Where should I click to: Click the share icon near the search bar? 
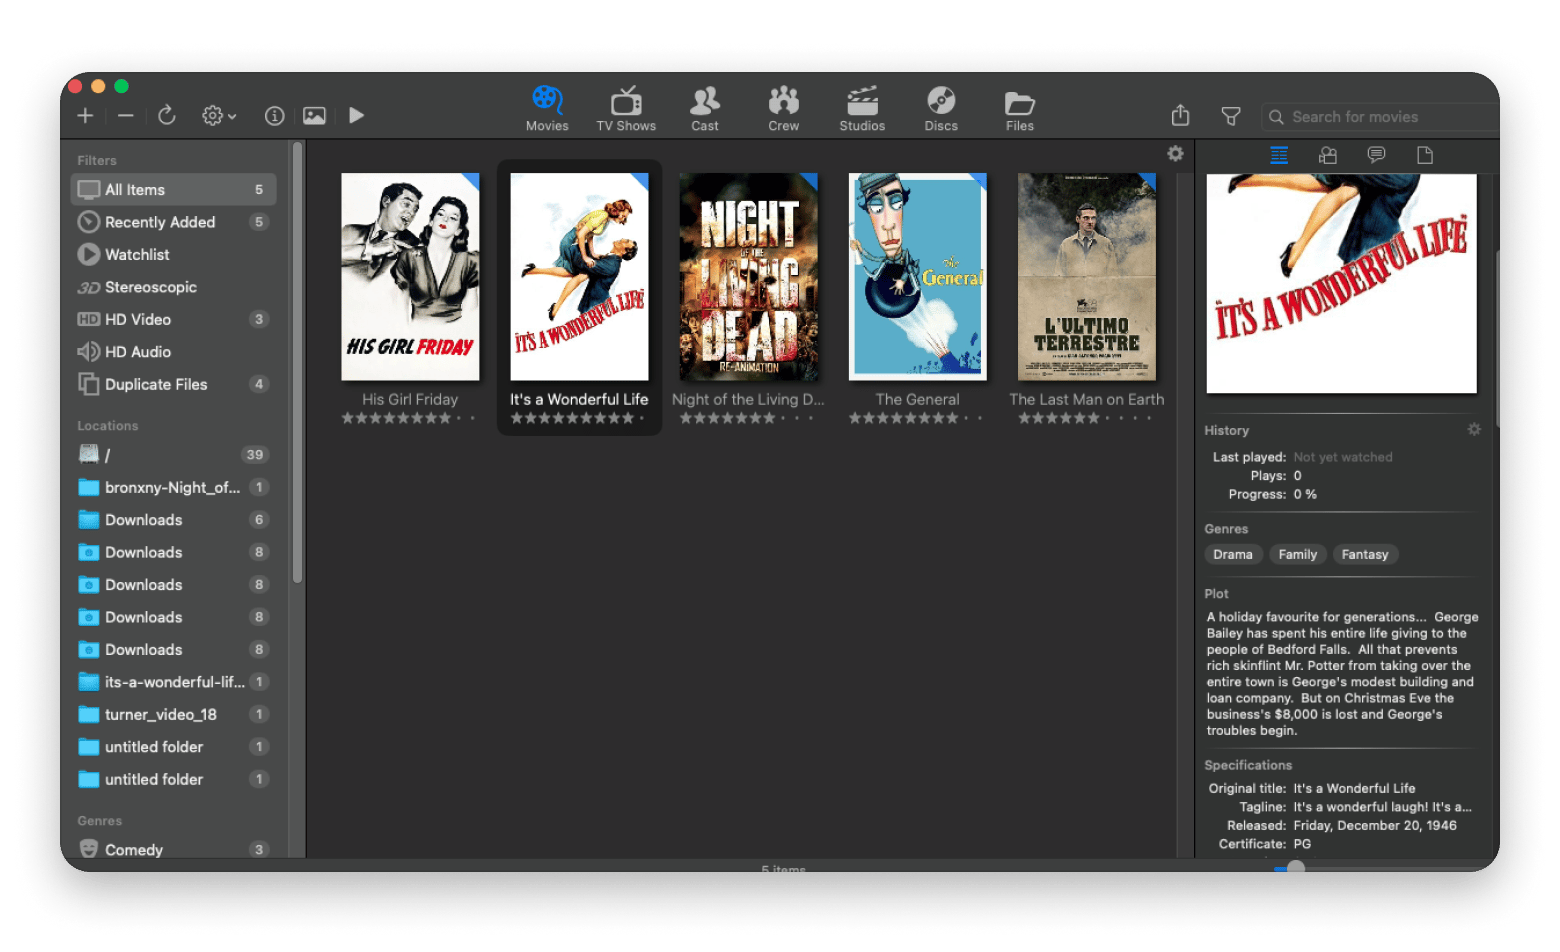pos(1180,116)
